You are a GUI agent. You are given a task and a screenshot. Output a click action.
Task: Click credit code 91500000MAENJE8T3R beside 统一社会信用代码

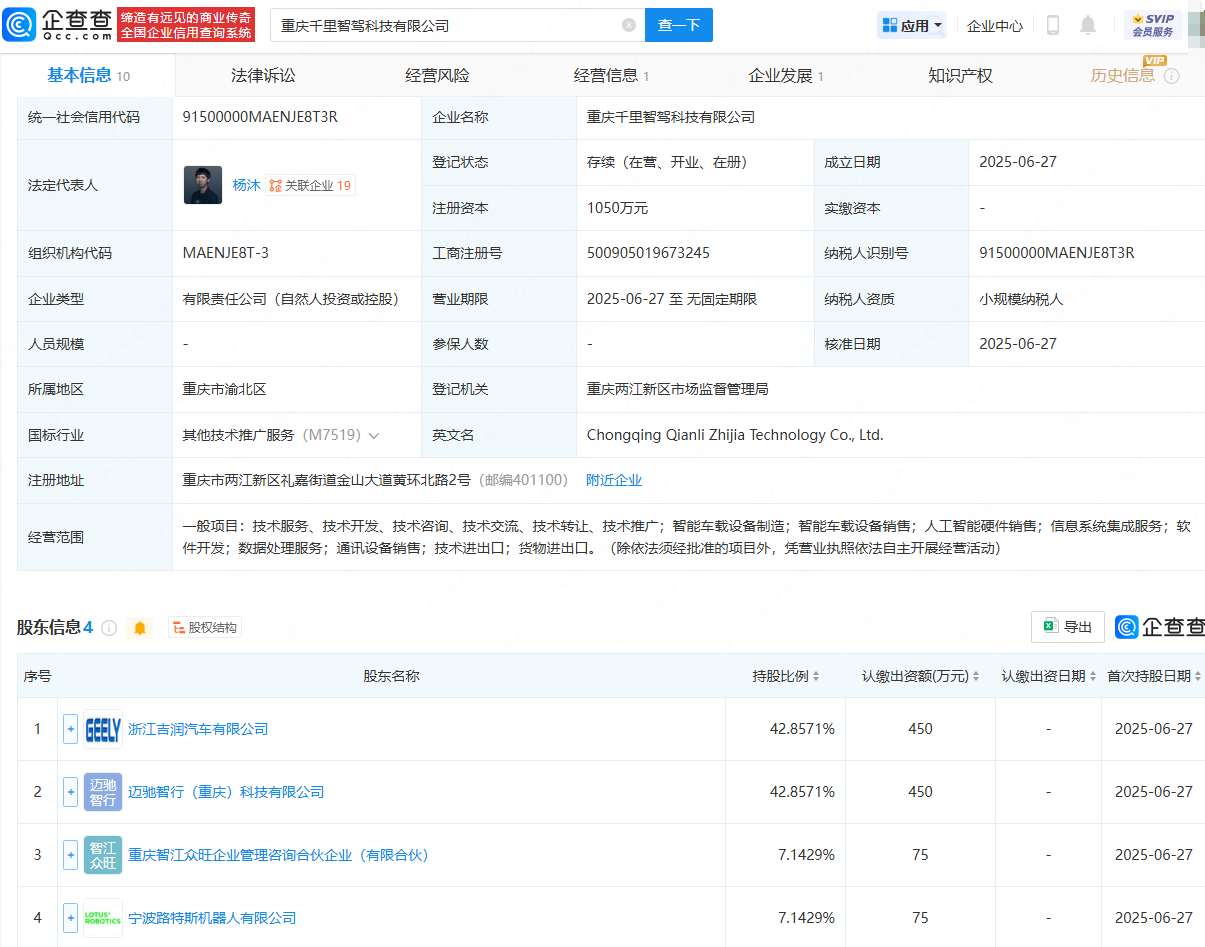tap(260, 117)
